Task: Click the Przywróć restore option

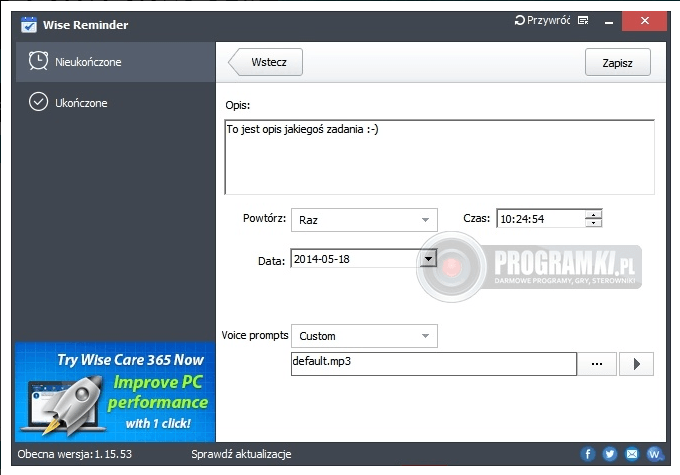Action: click(x=542, y=20)
